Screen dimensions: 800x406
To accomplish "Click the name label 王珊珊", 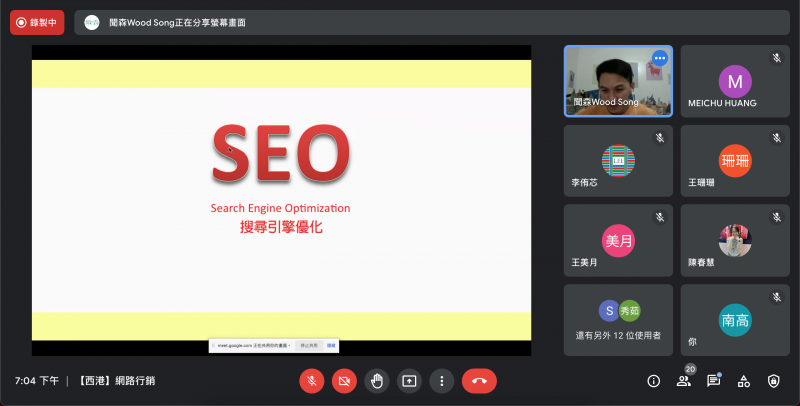I will tap(701, 183).
